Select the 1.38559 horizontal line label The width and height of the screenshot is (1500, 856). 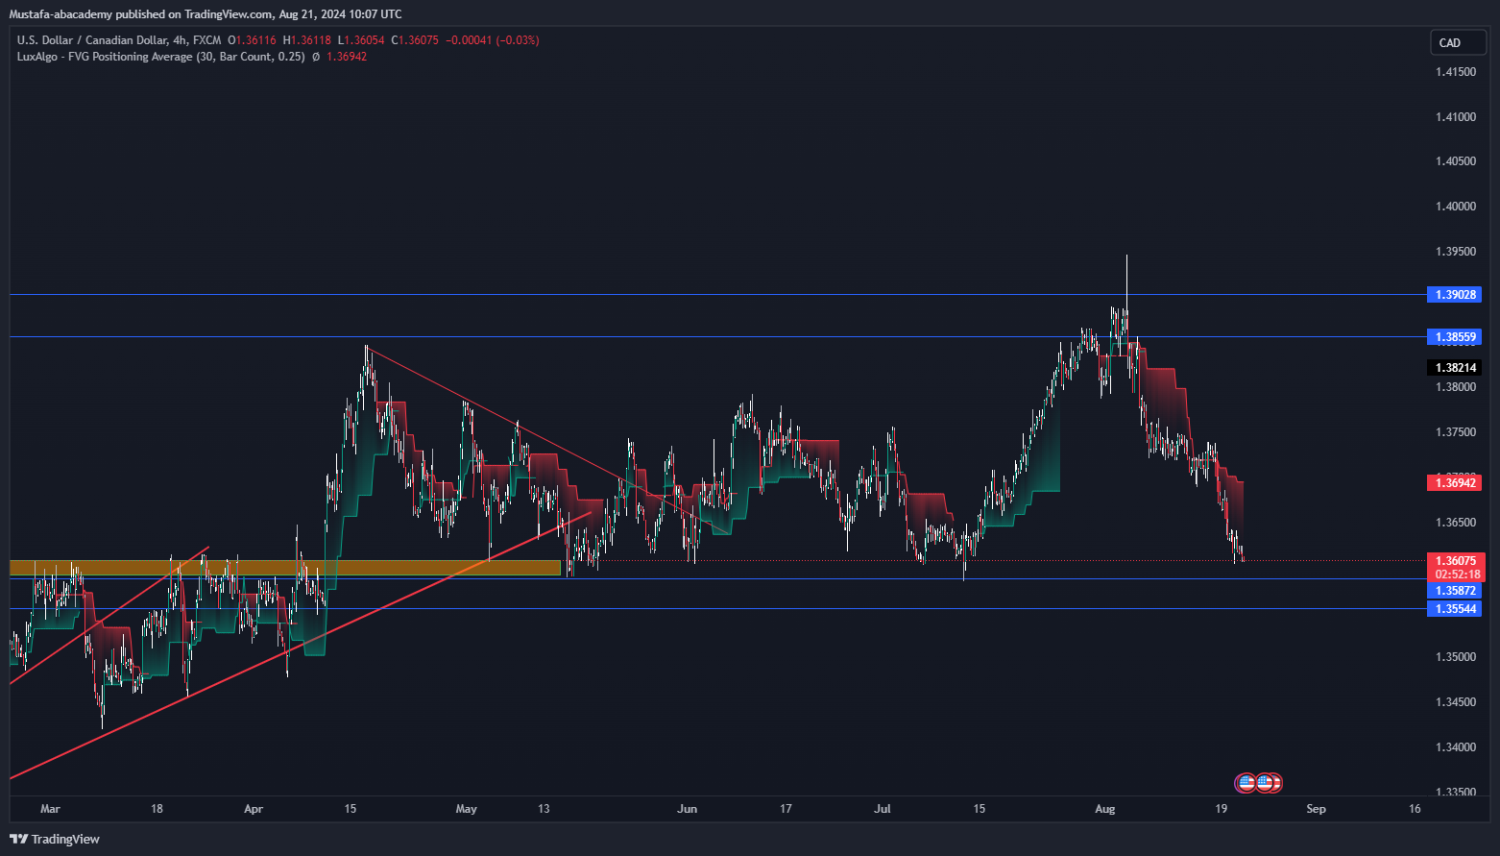pyautogui.click(x=1454, y=337)
